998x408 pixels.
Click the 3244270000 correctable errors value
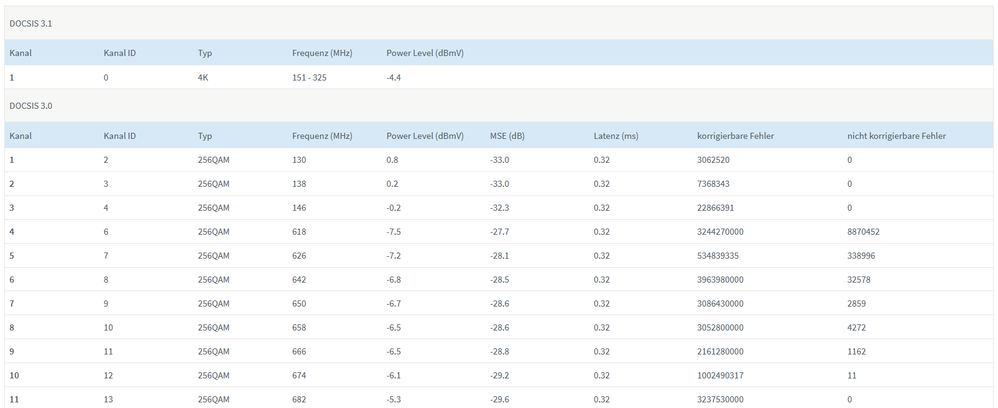pyautogui.click(x=724, y=232)
